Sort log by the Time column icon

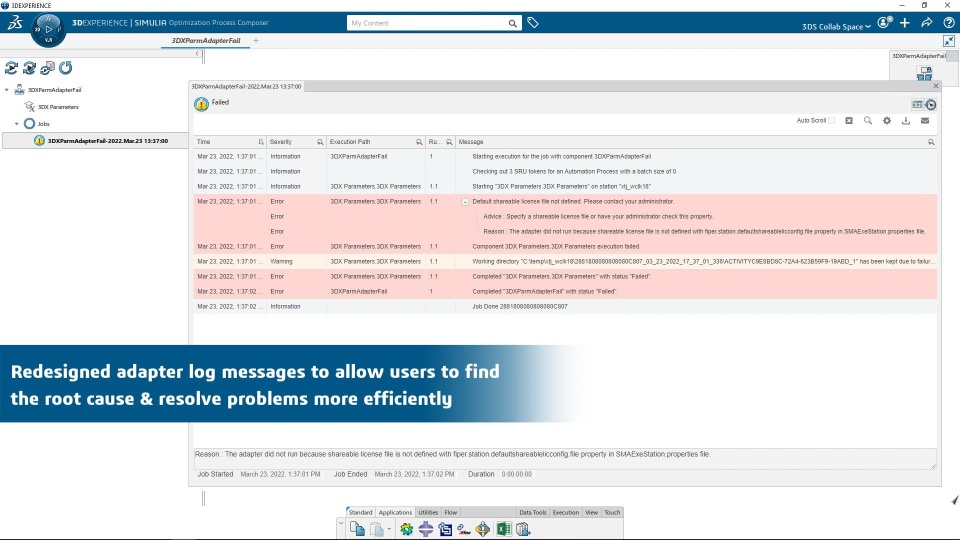pyautogui.click(x=261, y=142)
